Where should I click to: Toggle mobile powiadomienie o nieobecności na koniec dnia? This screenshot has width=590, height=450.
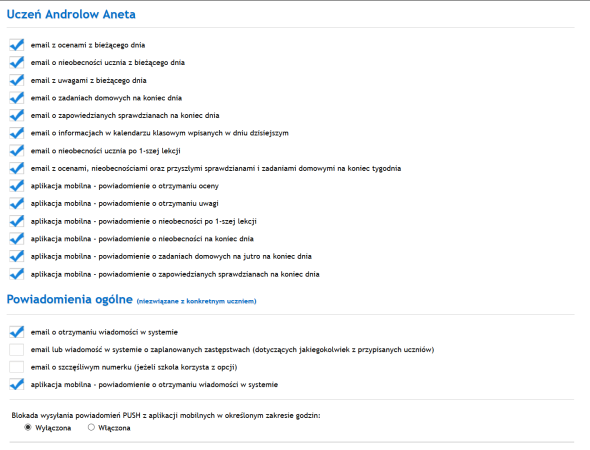tap(17, 239)
